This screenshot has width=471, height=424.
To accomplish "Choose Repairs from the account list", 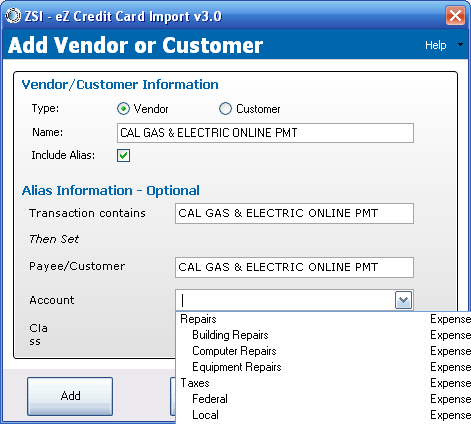I will [323, 319].
